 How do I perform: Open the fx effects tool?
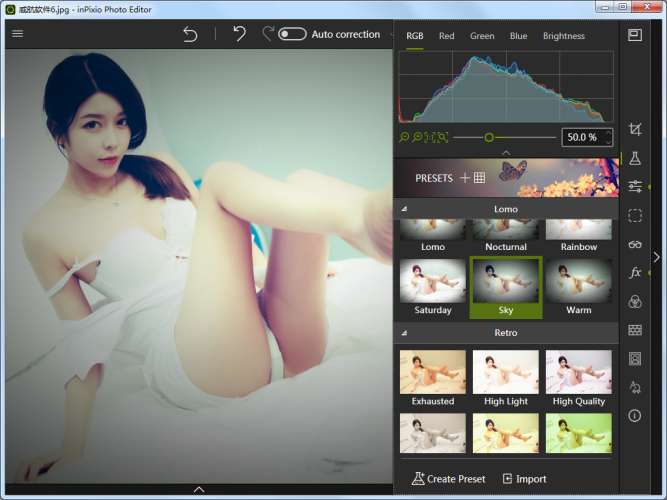pos(634,273)
